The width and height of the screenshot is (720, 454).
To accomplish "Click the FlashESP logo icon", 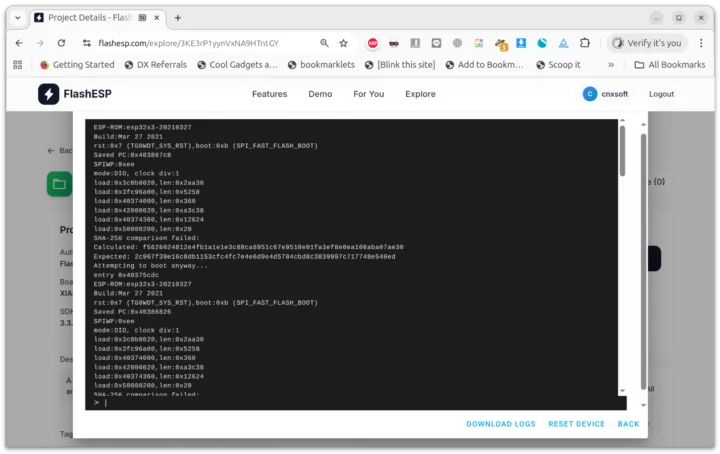I will point(49,94).
